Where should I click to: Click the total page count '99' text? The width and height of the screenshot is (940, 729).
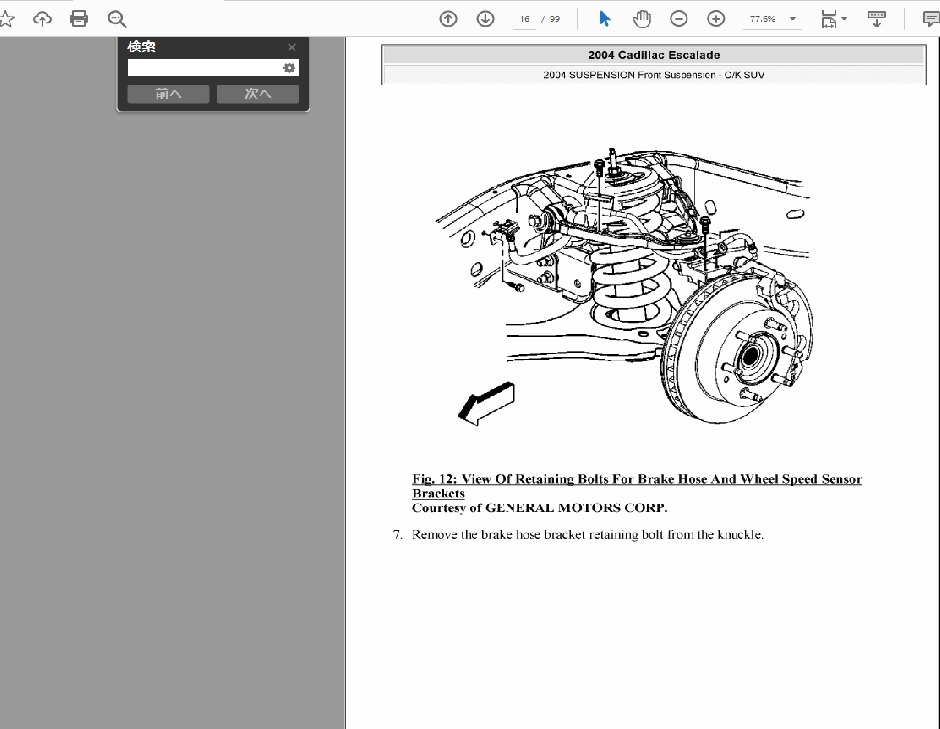(555, 19)
